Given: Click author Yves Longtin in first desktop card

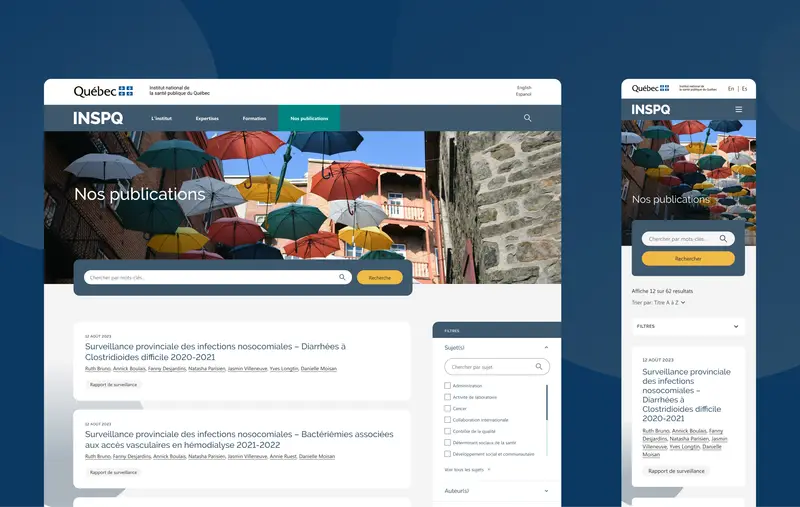Looking at the screenshot, I should click(x=284, y=368).
